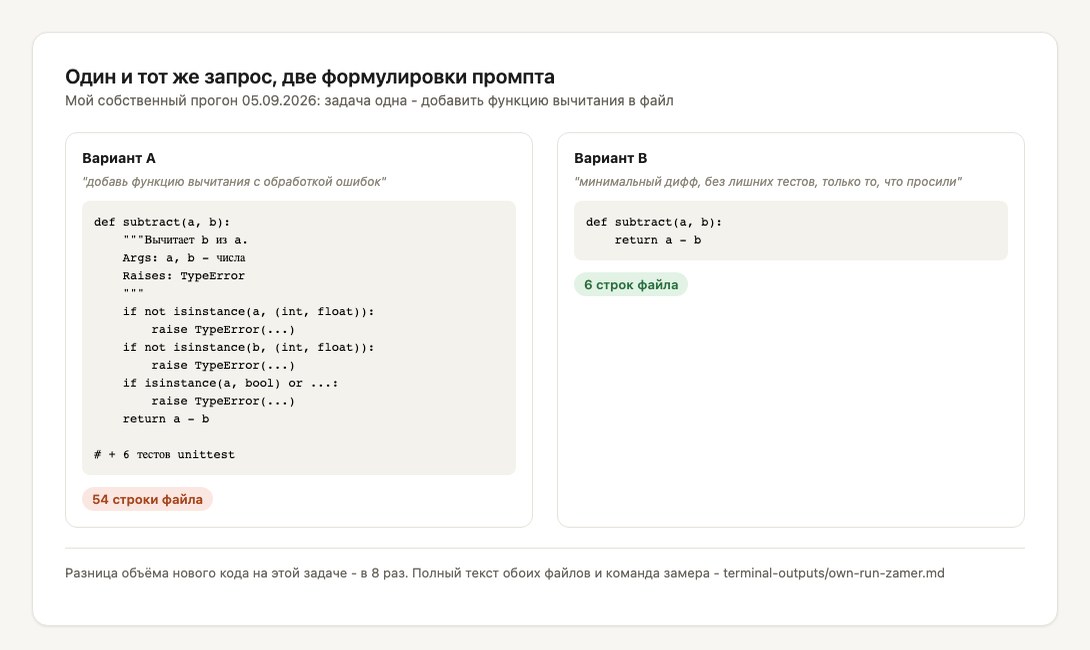
Task: Click the "6 строк файла" badge
Action: pyautogui.click(x=631, y=284)
